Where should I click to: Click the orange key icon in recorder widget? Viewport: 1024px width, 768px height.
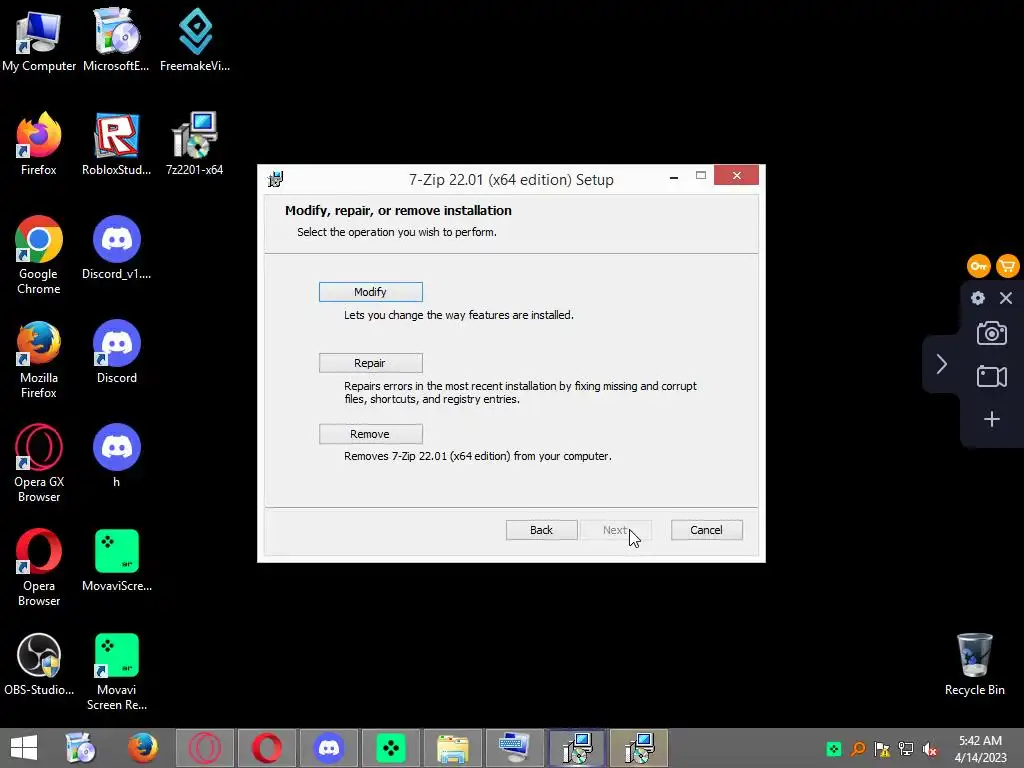(x=978, y=266)
